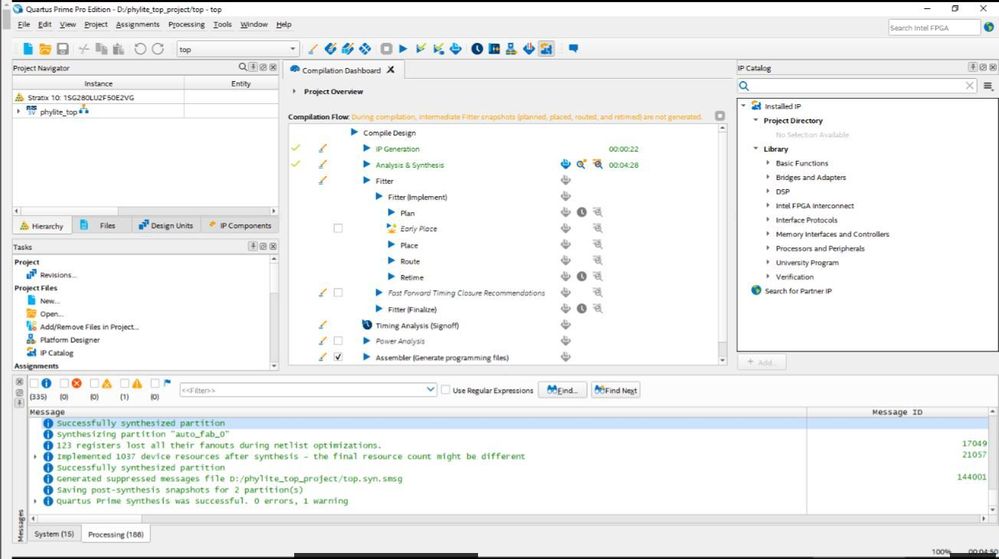The height and width of the screenshot is (559, 999).
Task: Expand Basic Functions in IP Catalog
Action: 767,163
